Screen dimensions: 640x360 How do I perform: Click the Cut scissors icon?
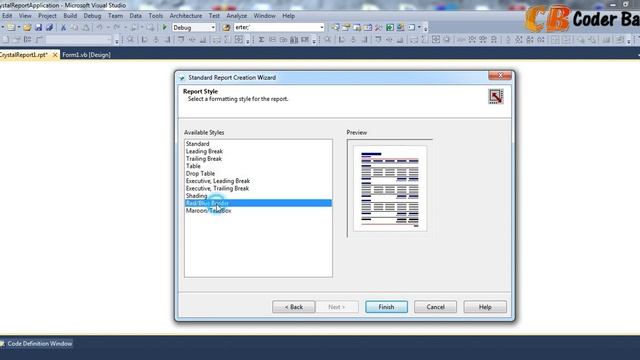point(63,27)
